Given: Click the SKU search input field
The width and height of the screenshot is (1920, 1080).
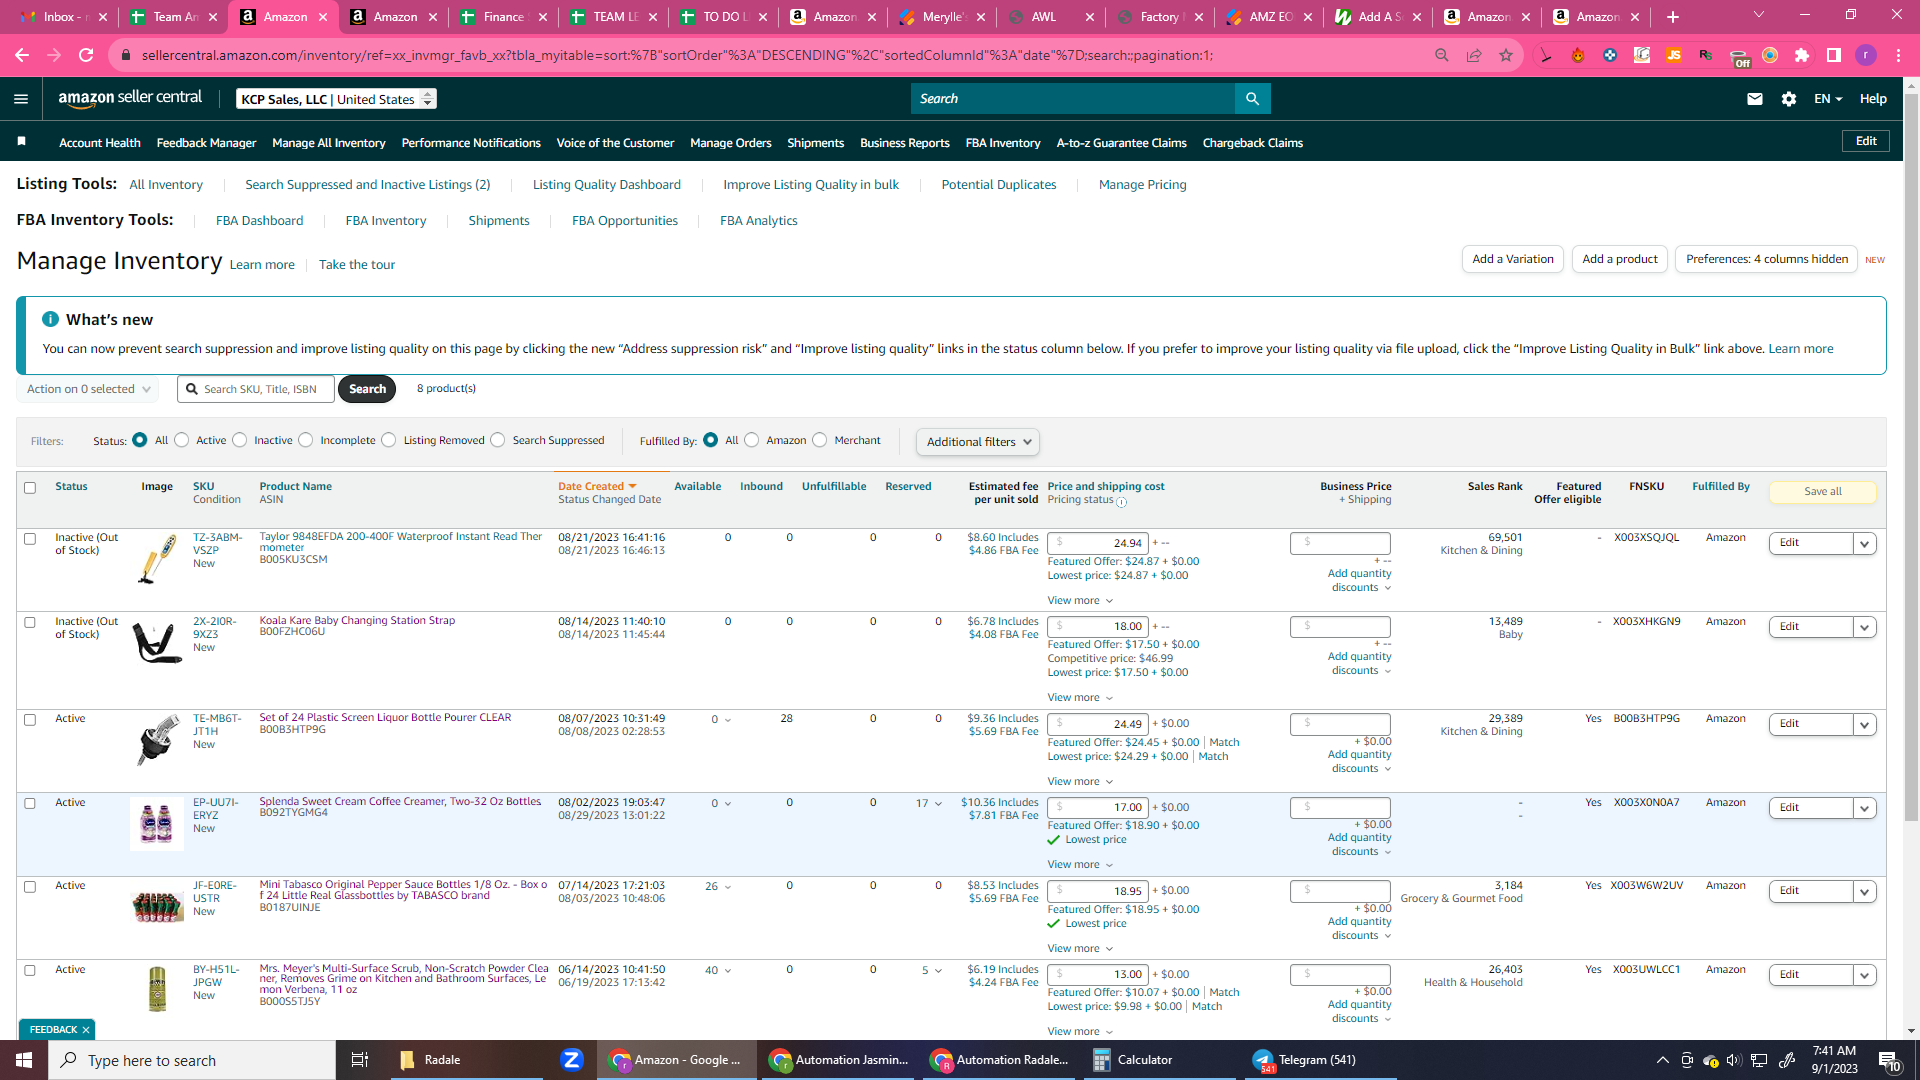Looking at the screenshot, I should 256,389.
